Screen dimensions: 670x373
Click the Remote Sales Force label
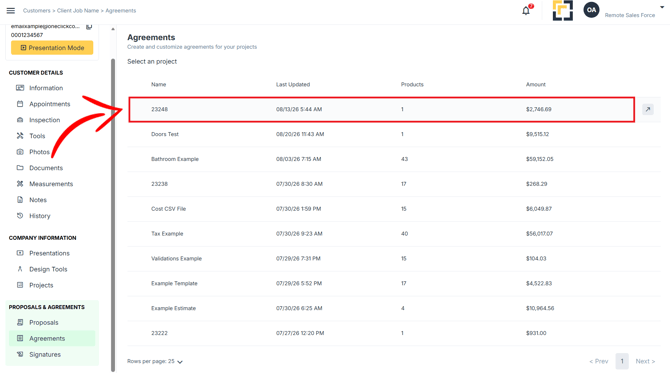pos(630,15)
